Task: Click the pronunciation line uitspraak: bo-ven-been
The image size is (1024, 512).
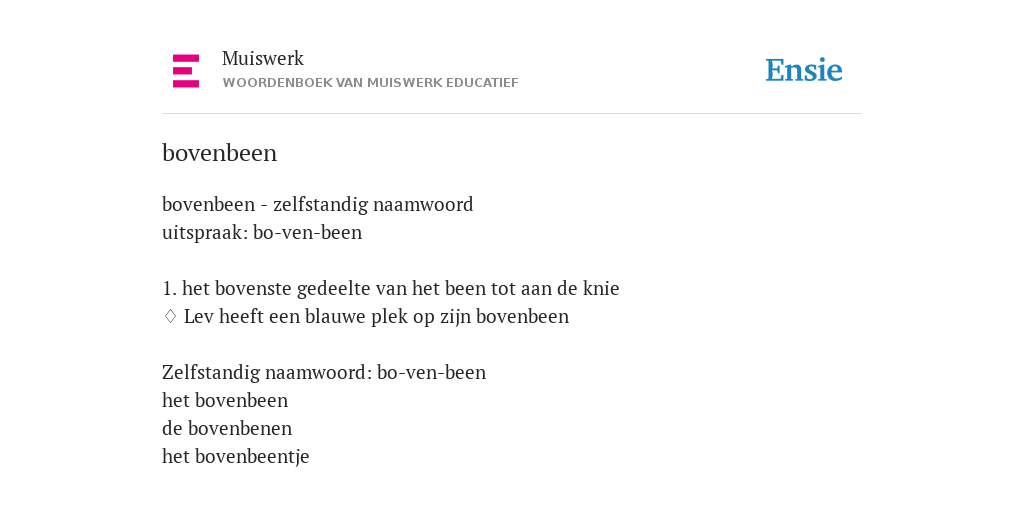Action: (x=262, y=232)
